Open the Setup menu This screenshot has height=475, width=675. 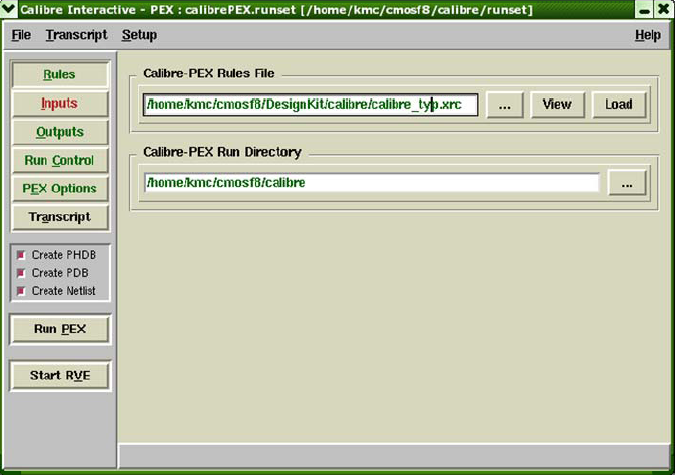tap(139, 35)
